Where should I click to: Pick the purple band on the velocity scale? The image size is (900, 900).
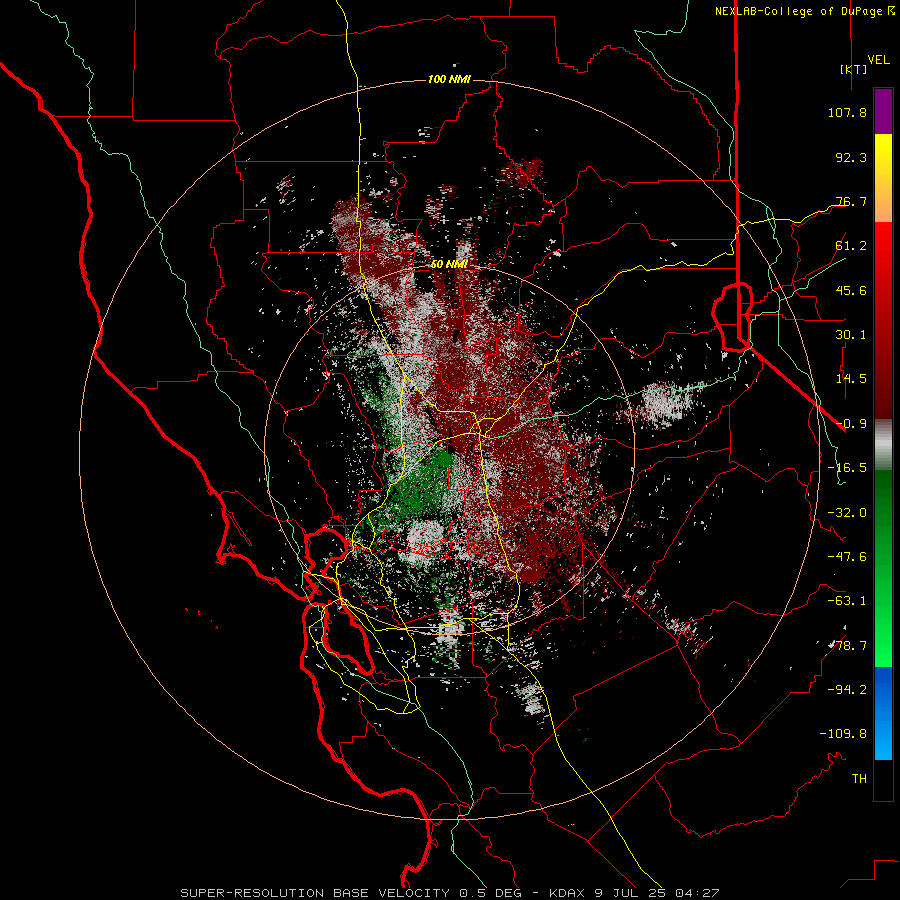(883, 111)
